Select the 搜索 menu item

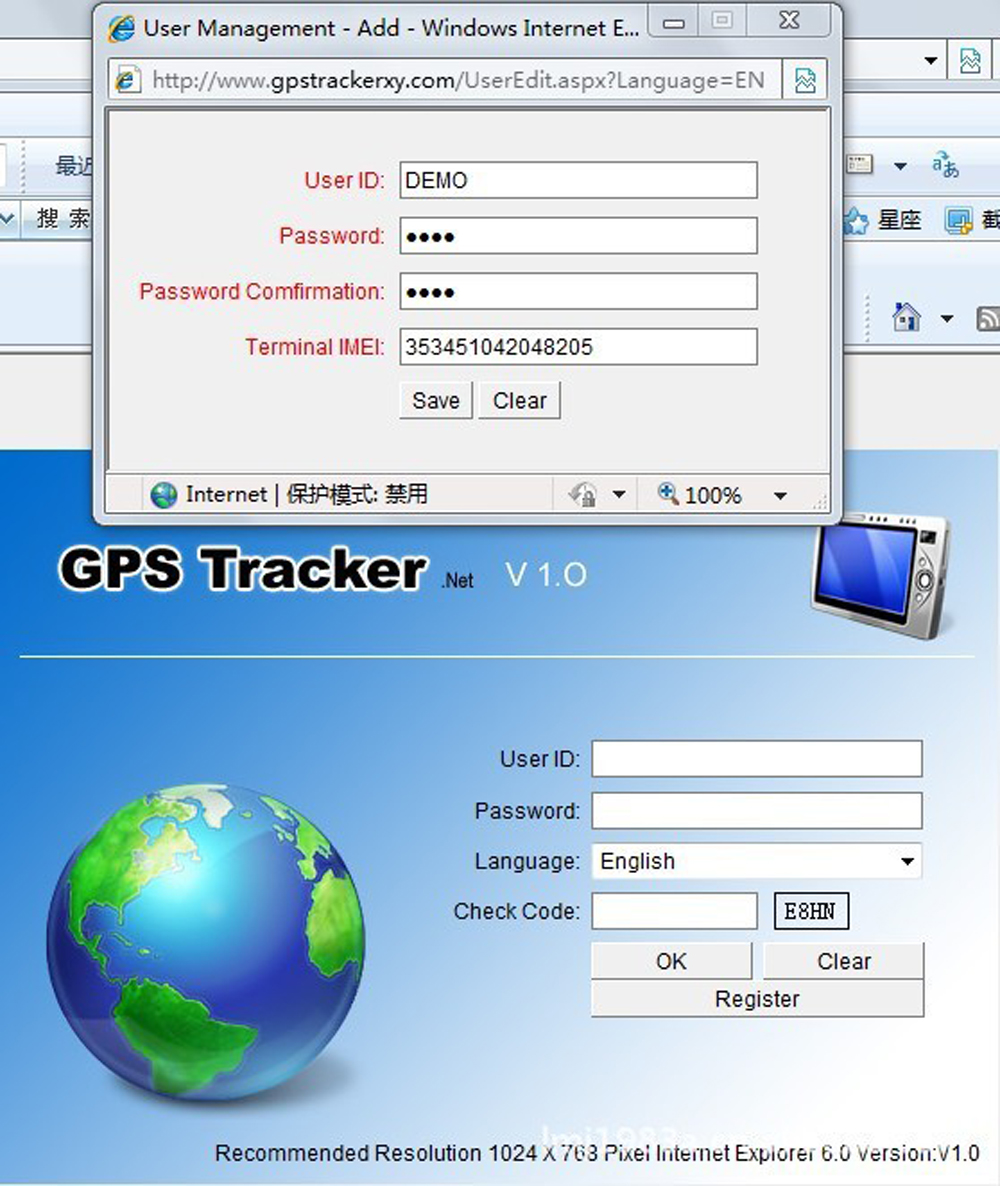(64, 218)
